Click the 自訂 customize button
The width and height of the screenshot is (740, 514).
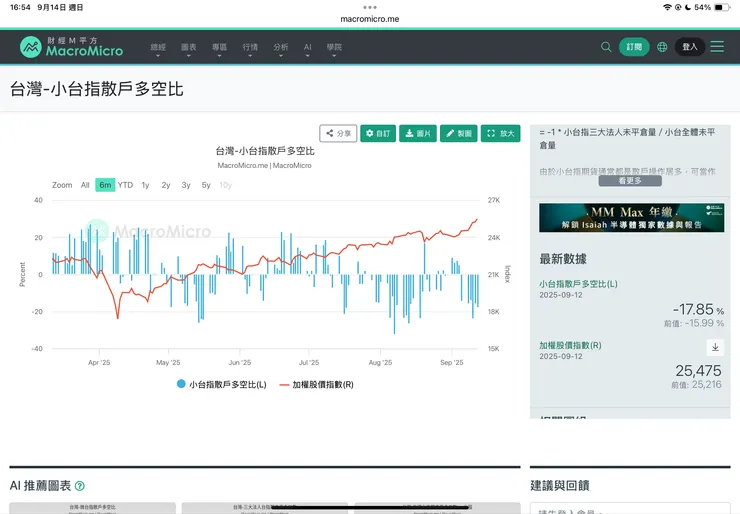point(378,133)
